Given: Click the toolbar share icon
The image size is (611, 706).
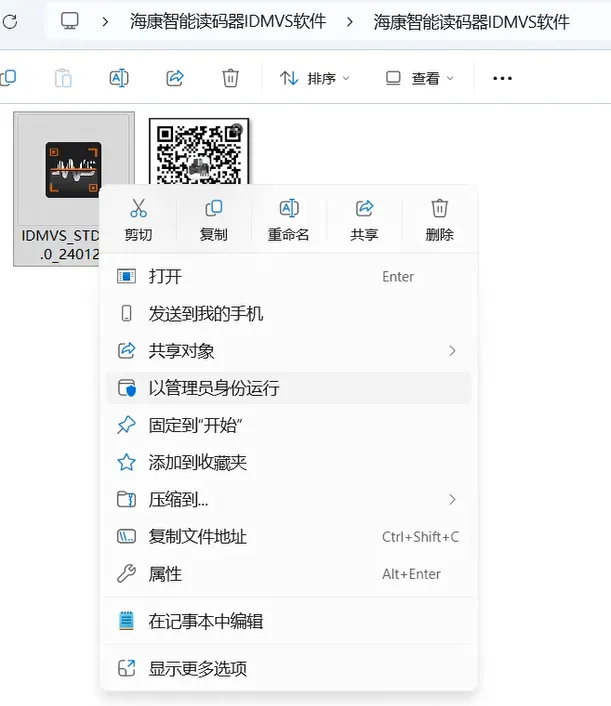Looking at the screenshot, I should point(175,78).
